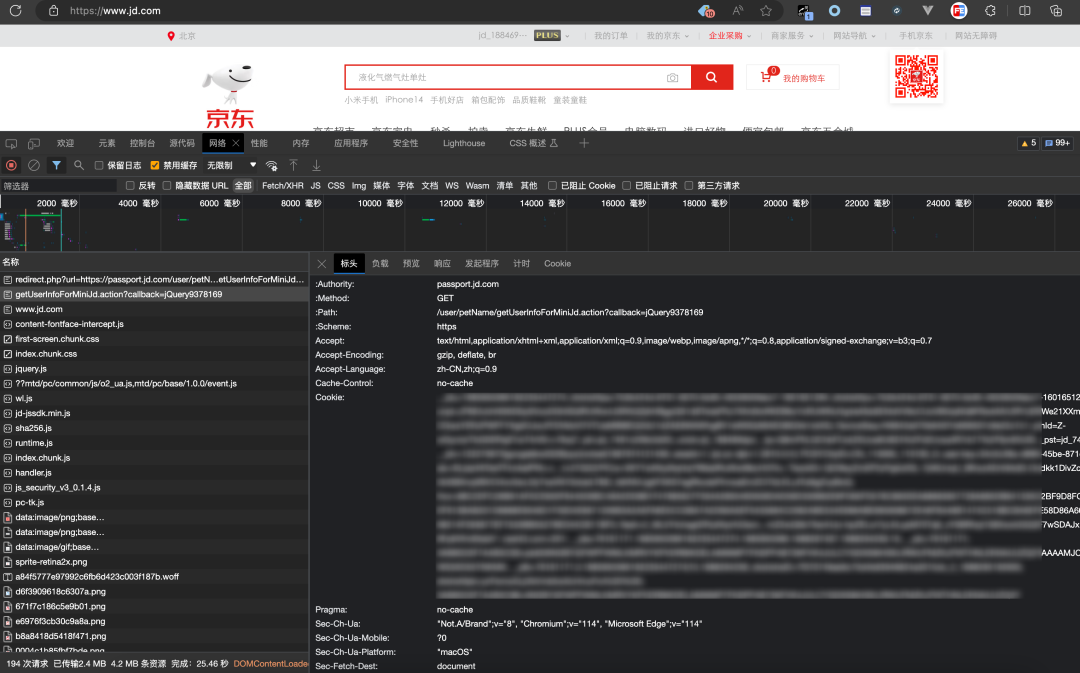Image resolution: width=1080 pixels, height=673 pixels.
Task: Click the red JD search button
Action: pos(712,77)
